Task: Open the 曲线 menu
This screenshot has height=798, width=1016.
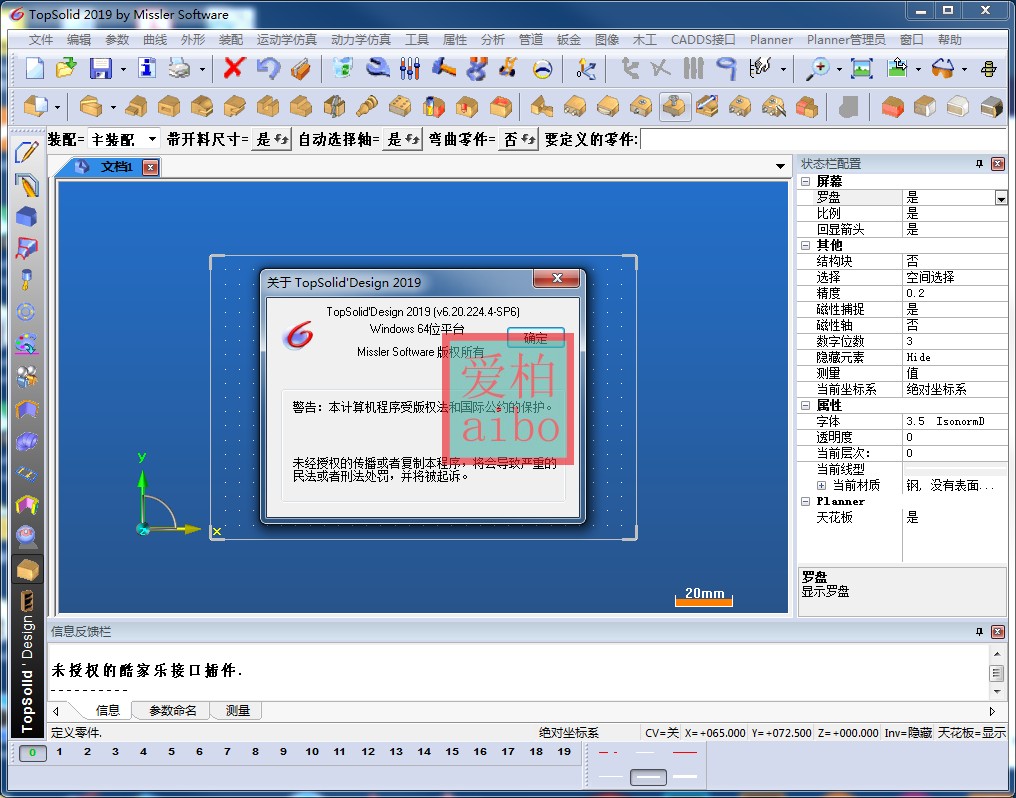Action: [155, 40]
